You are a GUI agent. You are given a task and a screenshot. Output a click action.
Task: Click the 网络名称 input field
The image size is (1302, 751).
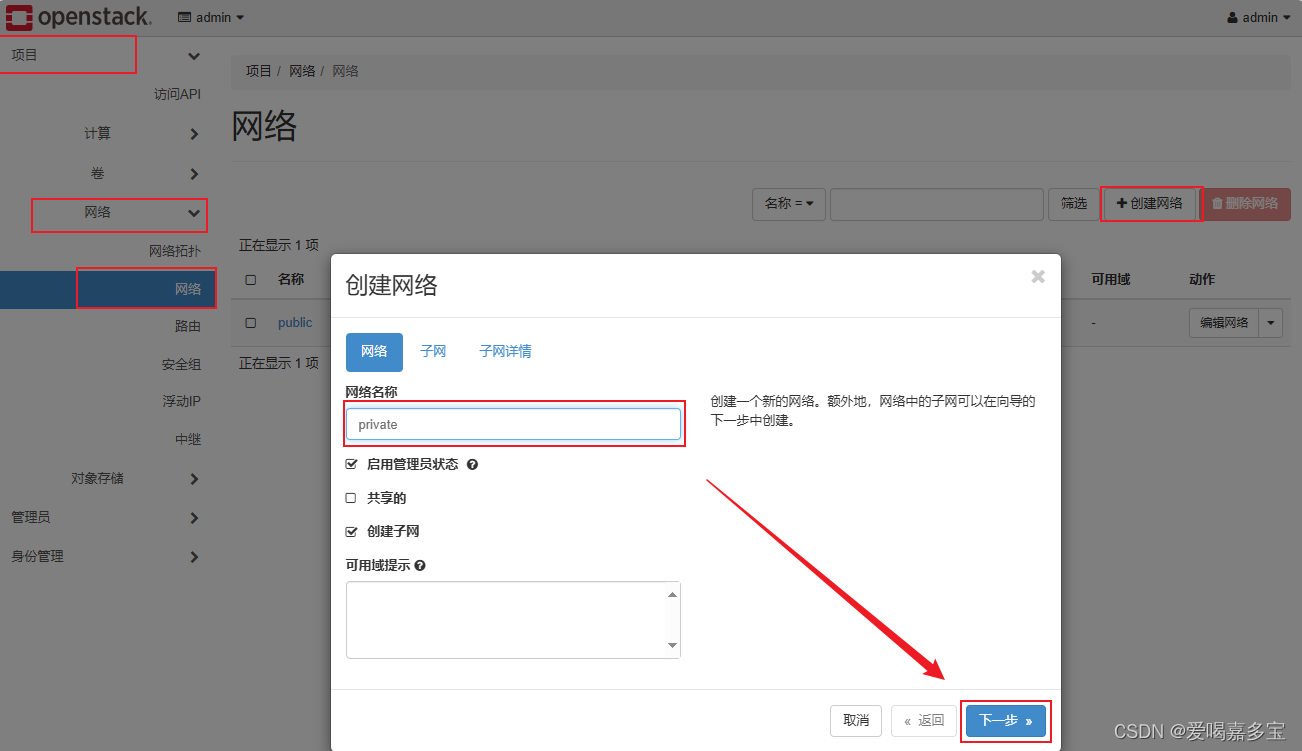[x=513, y=424]
